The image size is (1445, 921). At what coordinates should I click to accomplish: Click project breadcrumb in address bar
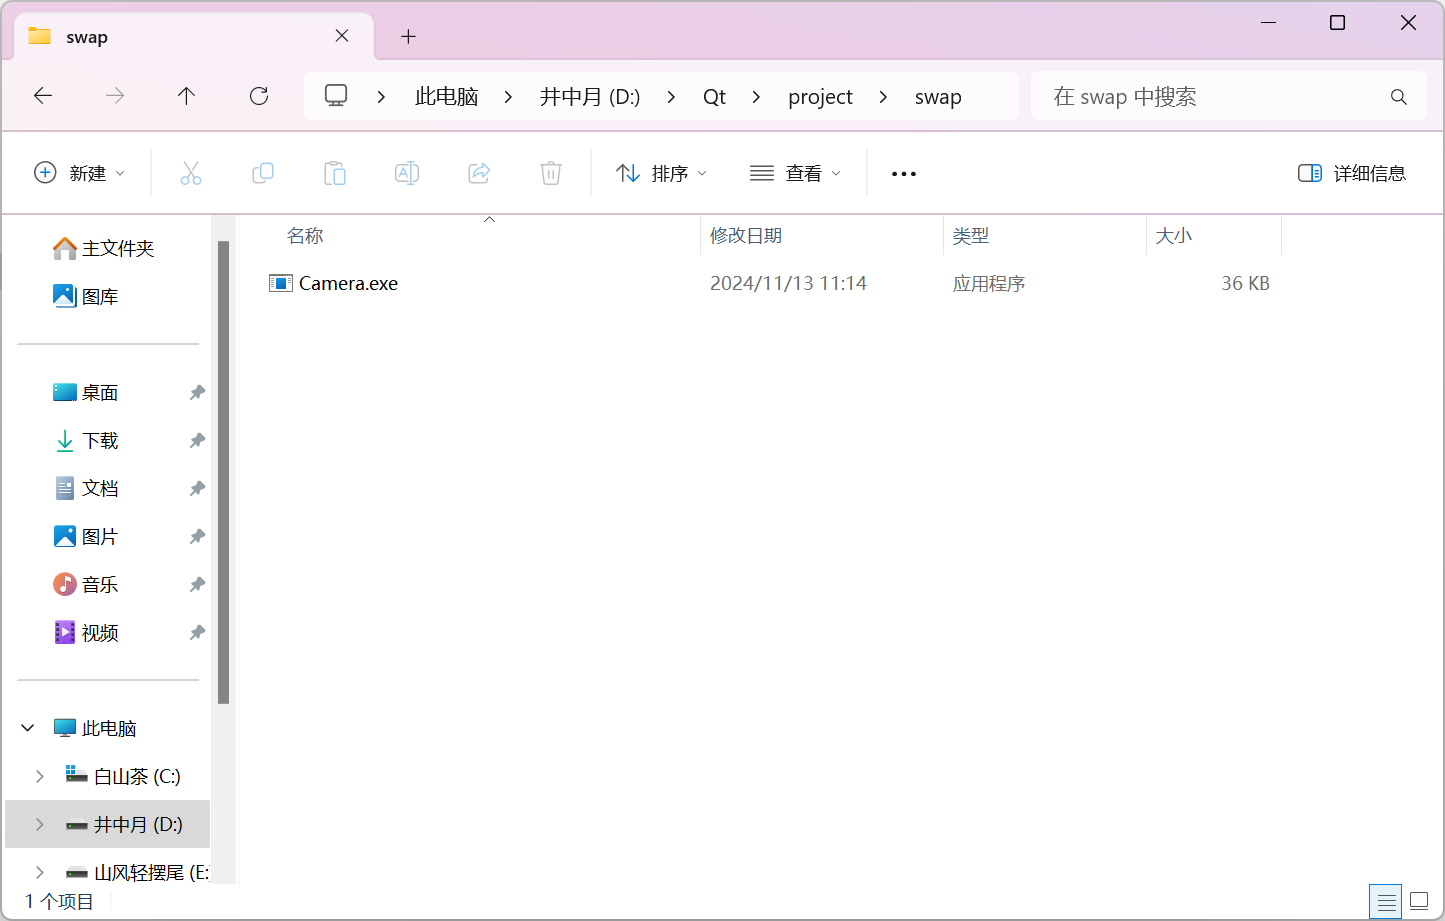[x=820, y=97]
